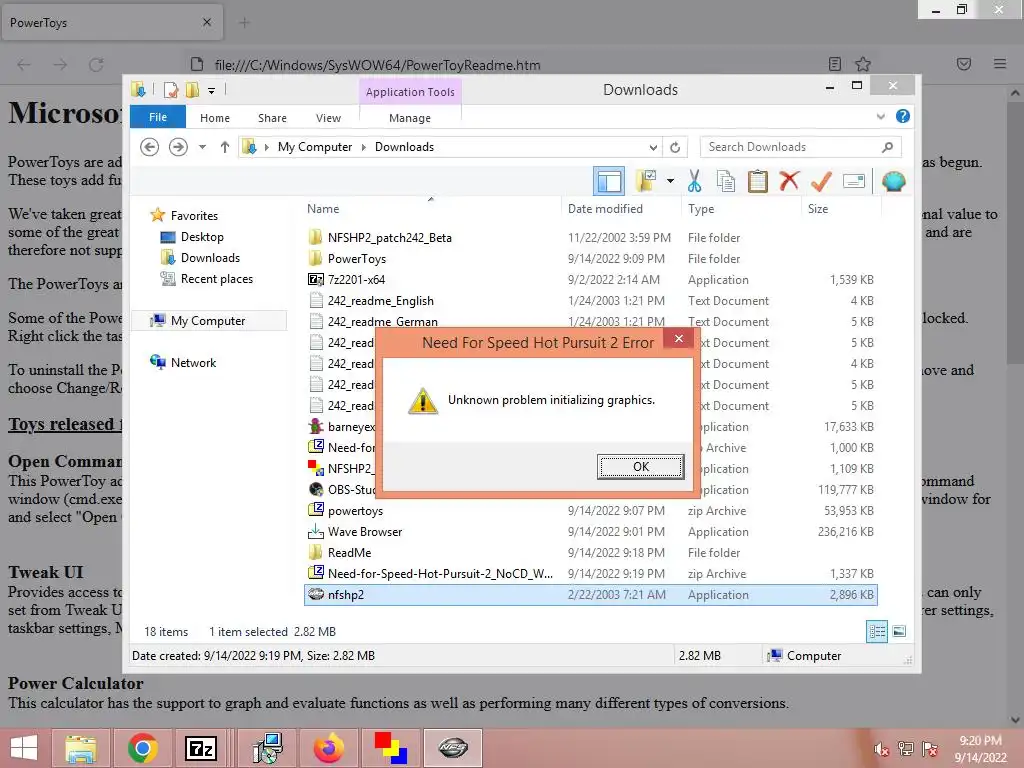The width and height of the screenshot is (1024, 768).
Task: Open the recent locations dropdown arrow
Action: pos(202,147)
